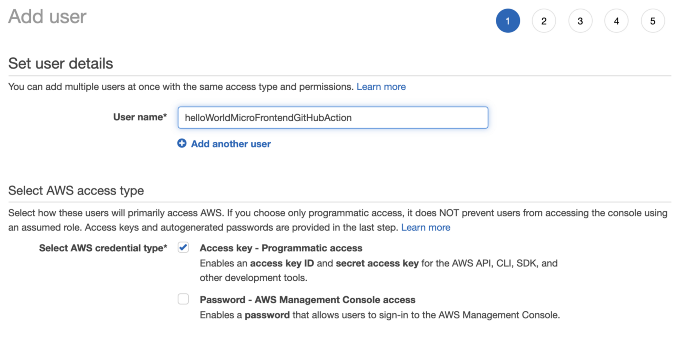700x360 pixels.
Task: Go to wizard step 2 circle
Action: pos(544,21)
